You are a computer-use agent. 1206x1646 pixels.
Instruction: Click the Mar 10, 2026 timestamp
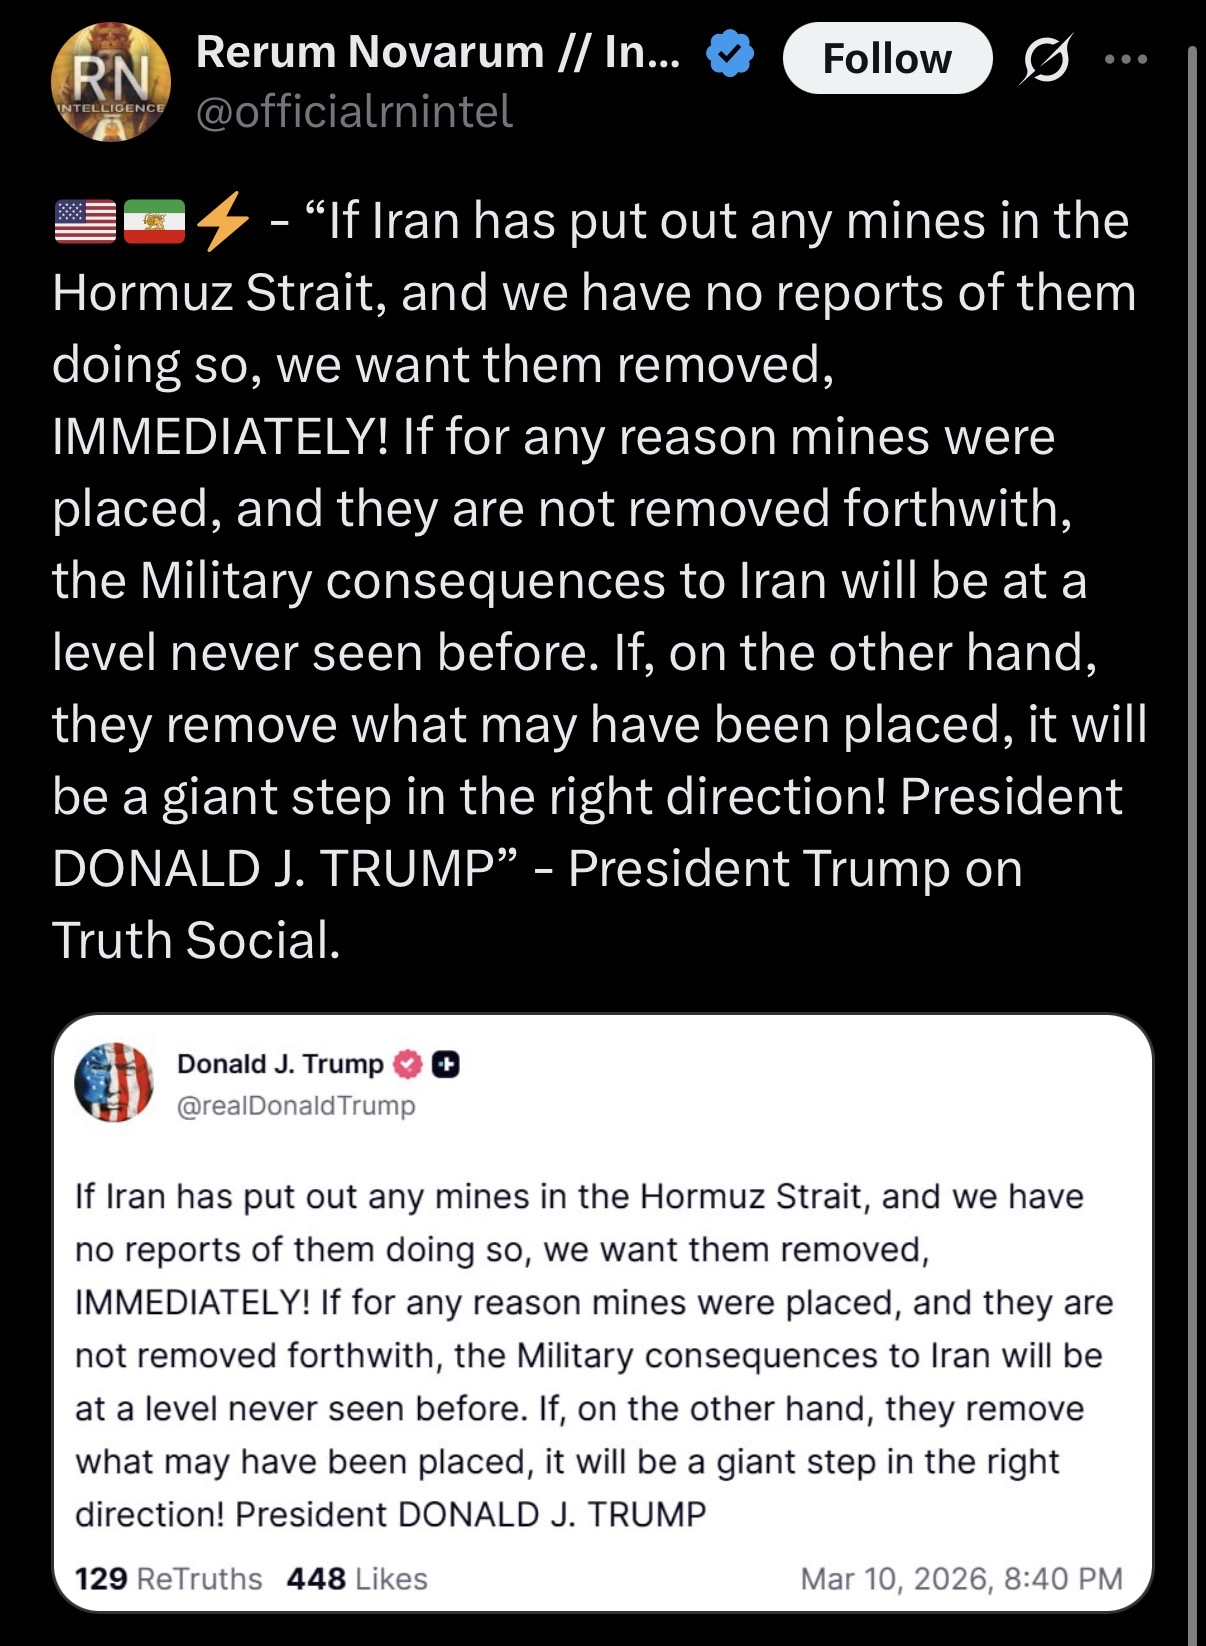pyautogui.click(x=961, y=1579)
